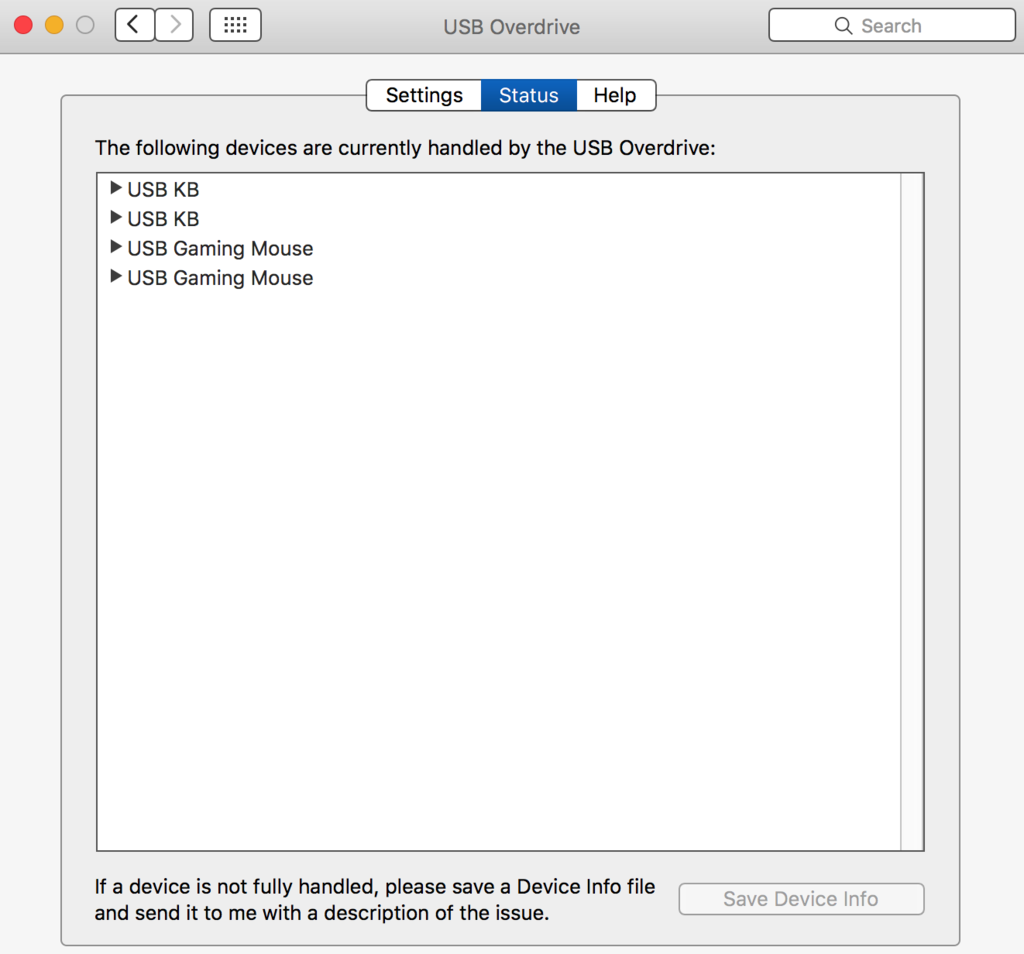Viewport: 1024px width, 954px height.
Task: Expand the first USB Gaming Mouse entry
Action: tap(116, 247)
